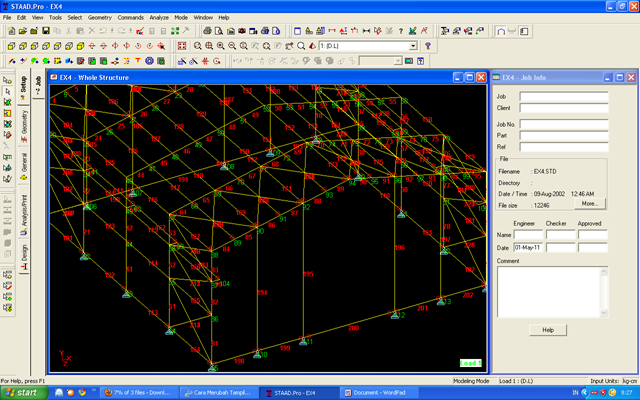Screen dimensions: 640x400
Task: Switch to Document - WordPad taskbar item
Action: (x=379, y=393)
